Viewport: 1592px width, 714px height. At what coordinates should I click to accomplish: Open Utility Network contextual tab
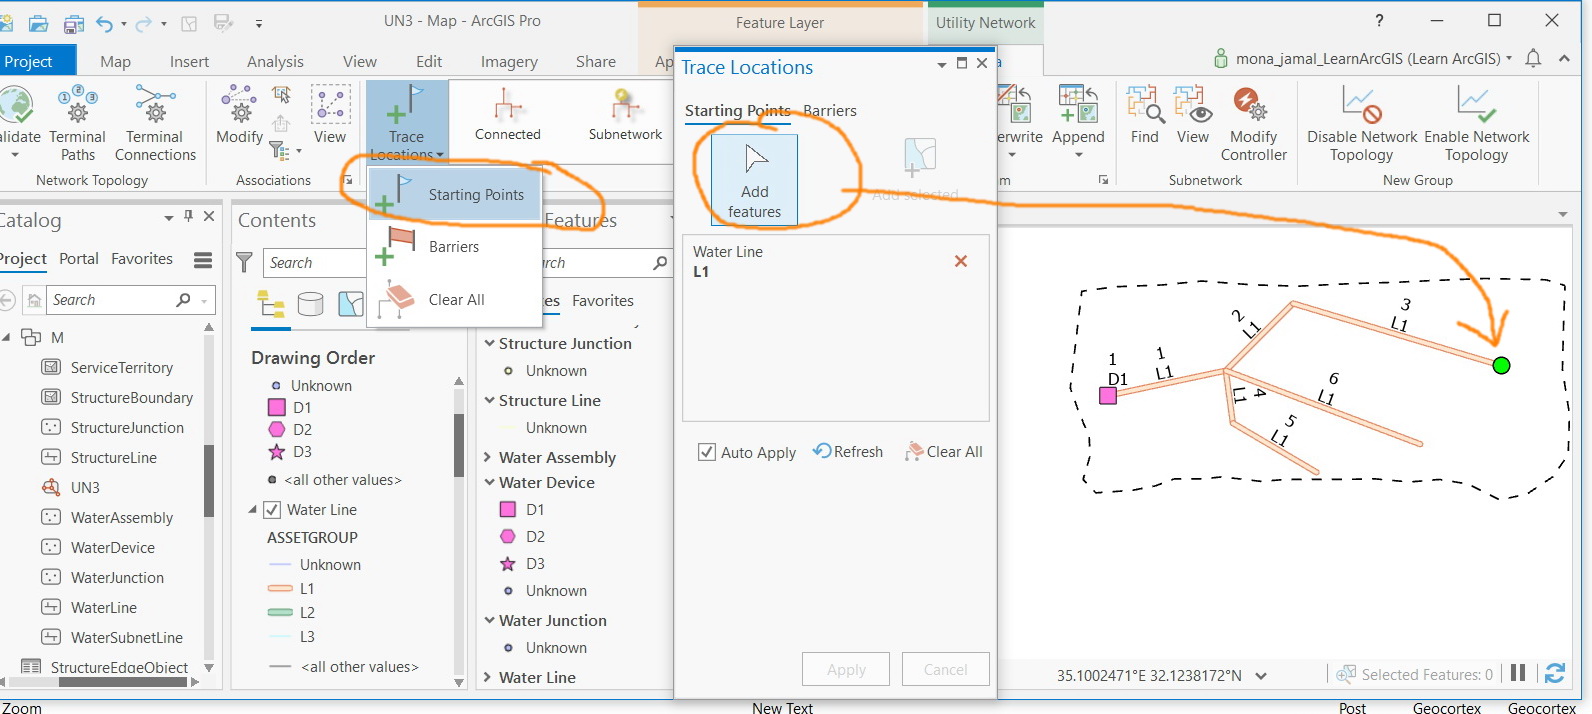[x=985, y=22]
